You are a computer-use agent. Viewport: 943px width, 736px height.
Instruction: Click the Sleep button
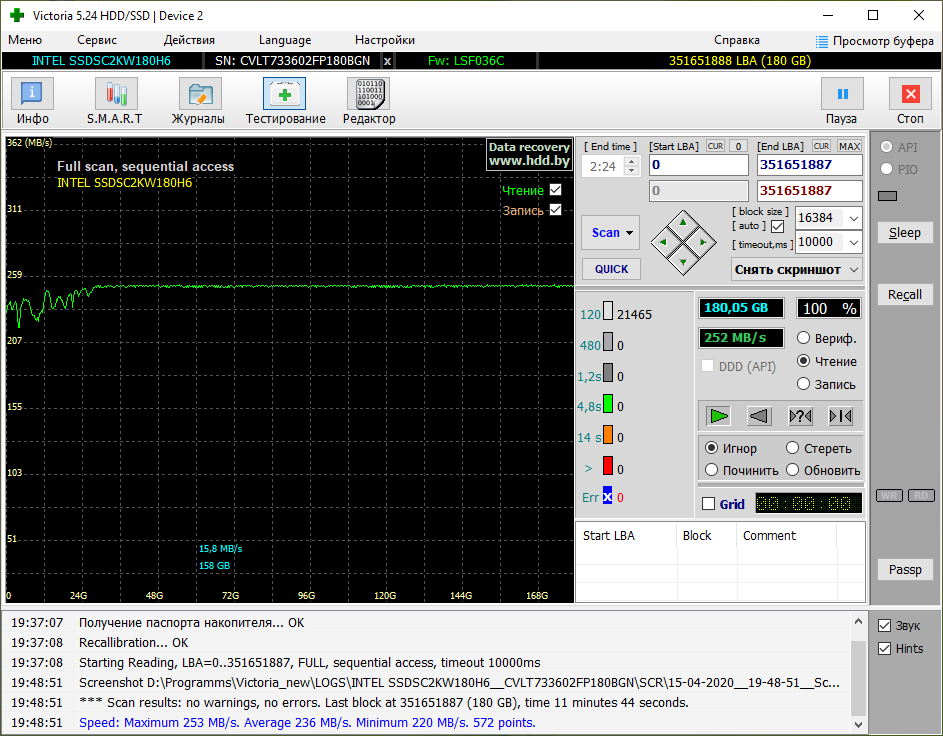[905, 233]
